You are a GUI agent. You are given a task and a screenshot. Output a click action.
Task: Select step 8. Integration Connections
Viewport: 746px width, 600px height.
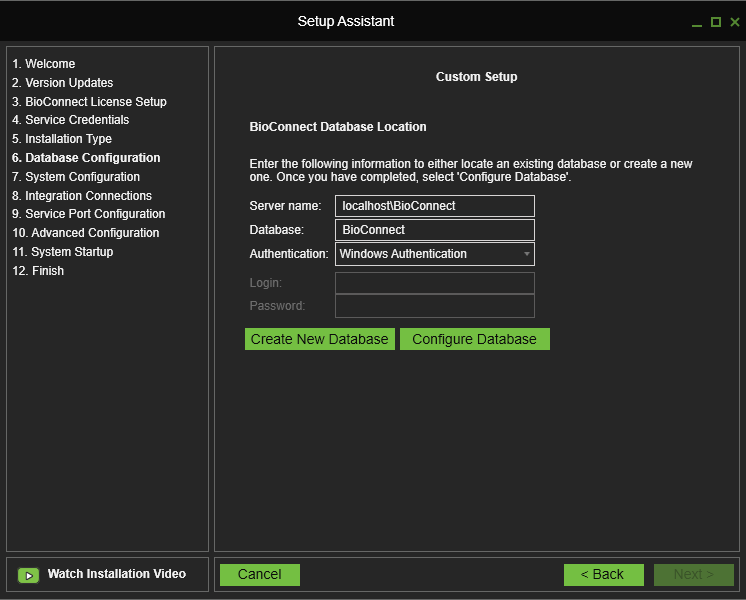pos(82,196)
